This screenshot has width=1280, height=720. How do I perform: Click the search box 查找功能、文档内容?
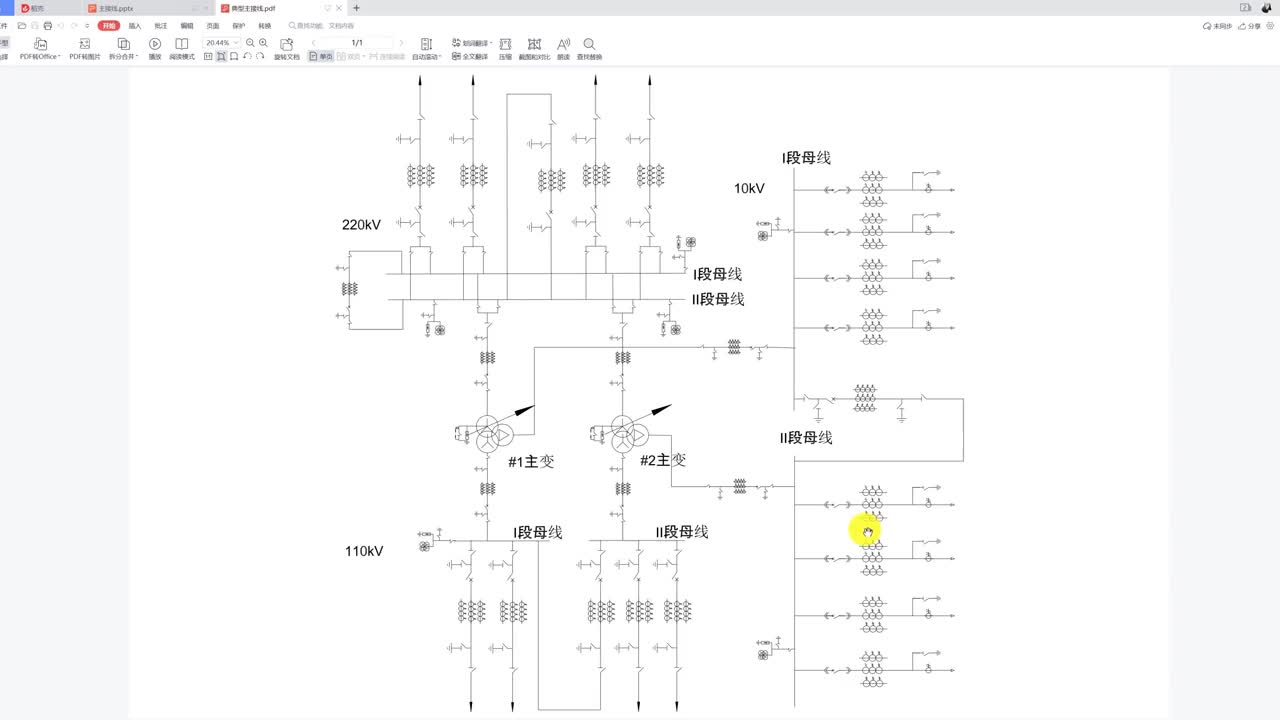[321, 25]
